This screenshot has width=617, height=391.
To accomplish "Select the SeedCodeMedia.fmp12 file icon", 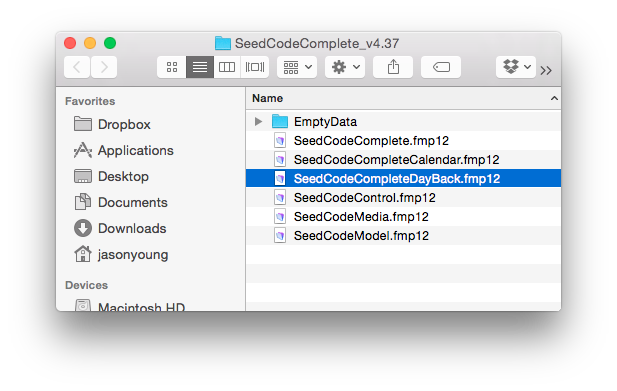I will tap(280, 217).
